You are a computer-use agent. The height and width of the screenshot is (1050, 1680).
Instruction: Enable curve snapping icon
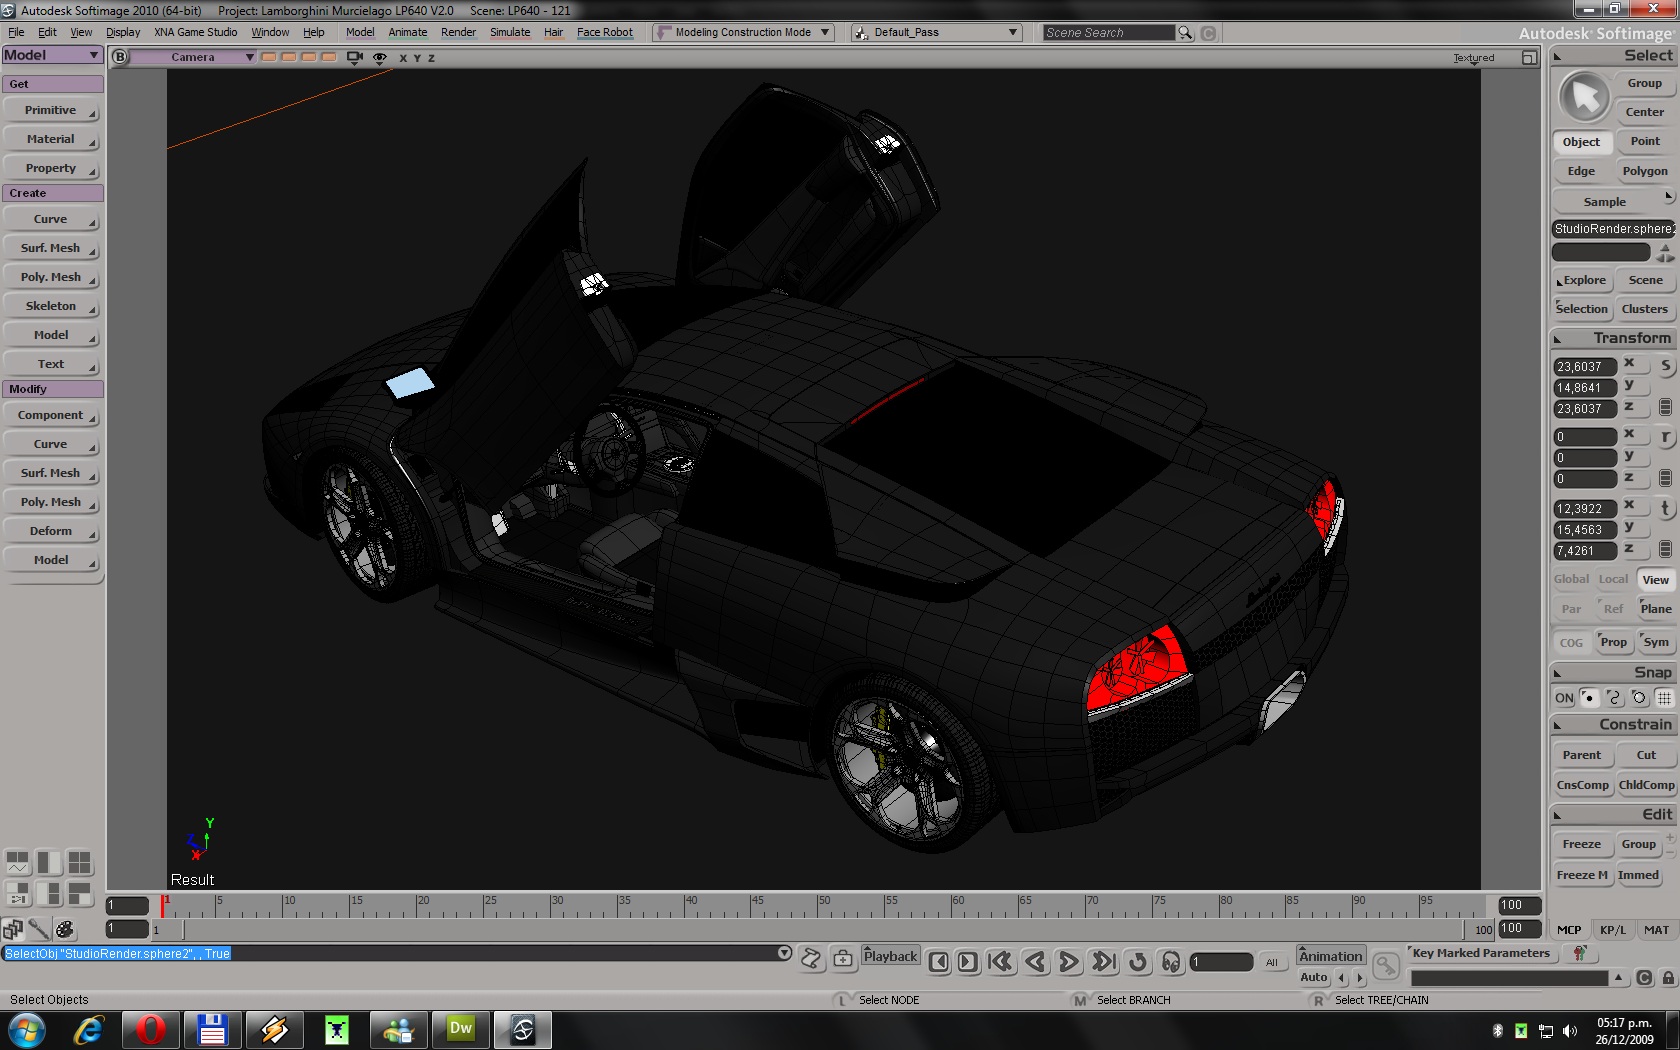click(1614, 698)
